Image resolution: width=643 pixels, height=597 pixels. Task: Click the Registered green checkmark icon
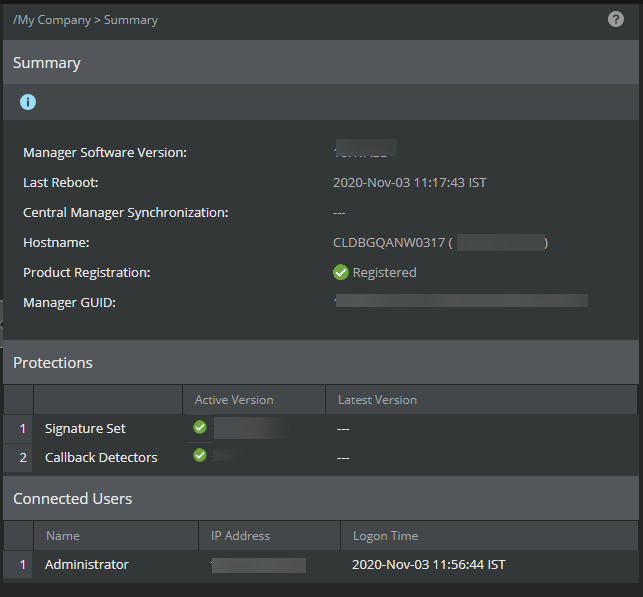[x=340, y=272]
